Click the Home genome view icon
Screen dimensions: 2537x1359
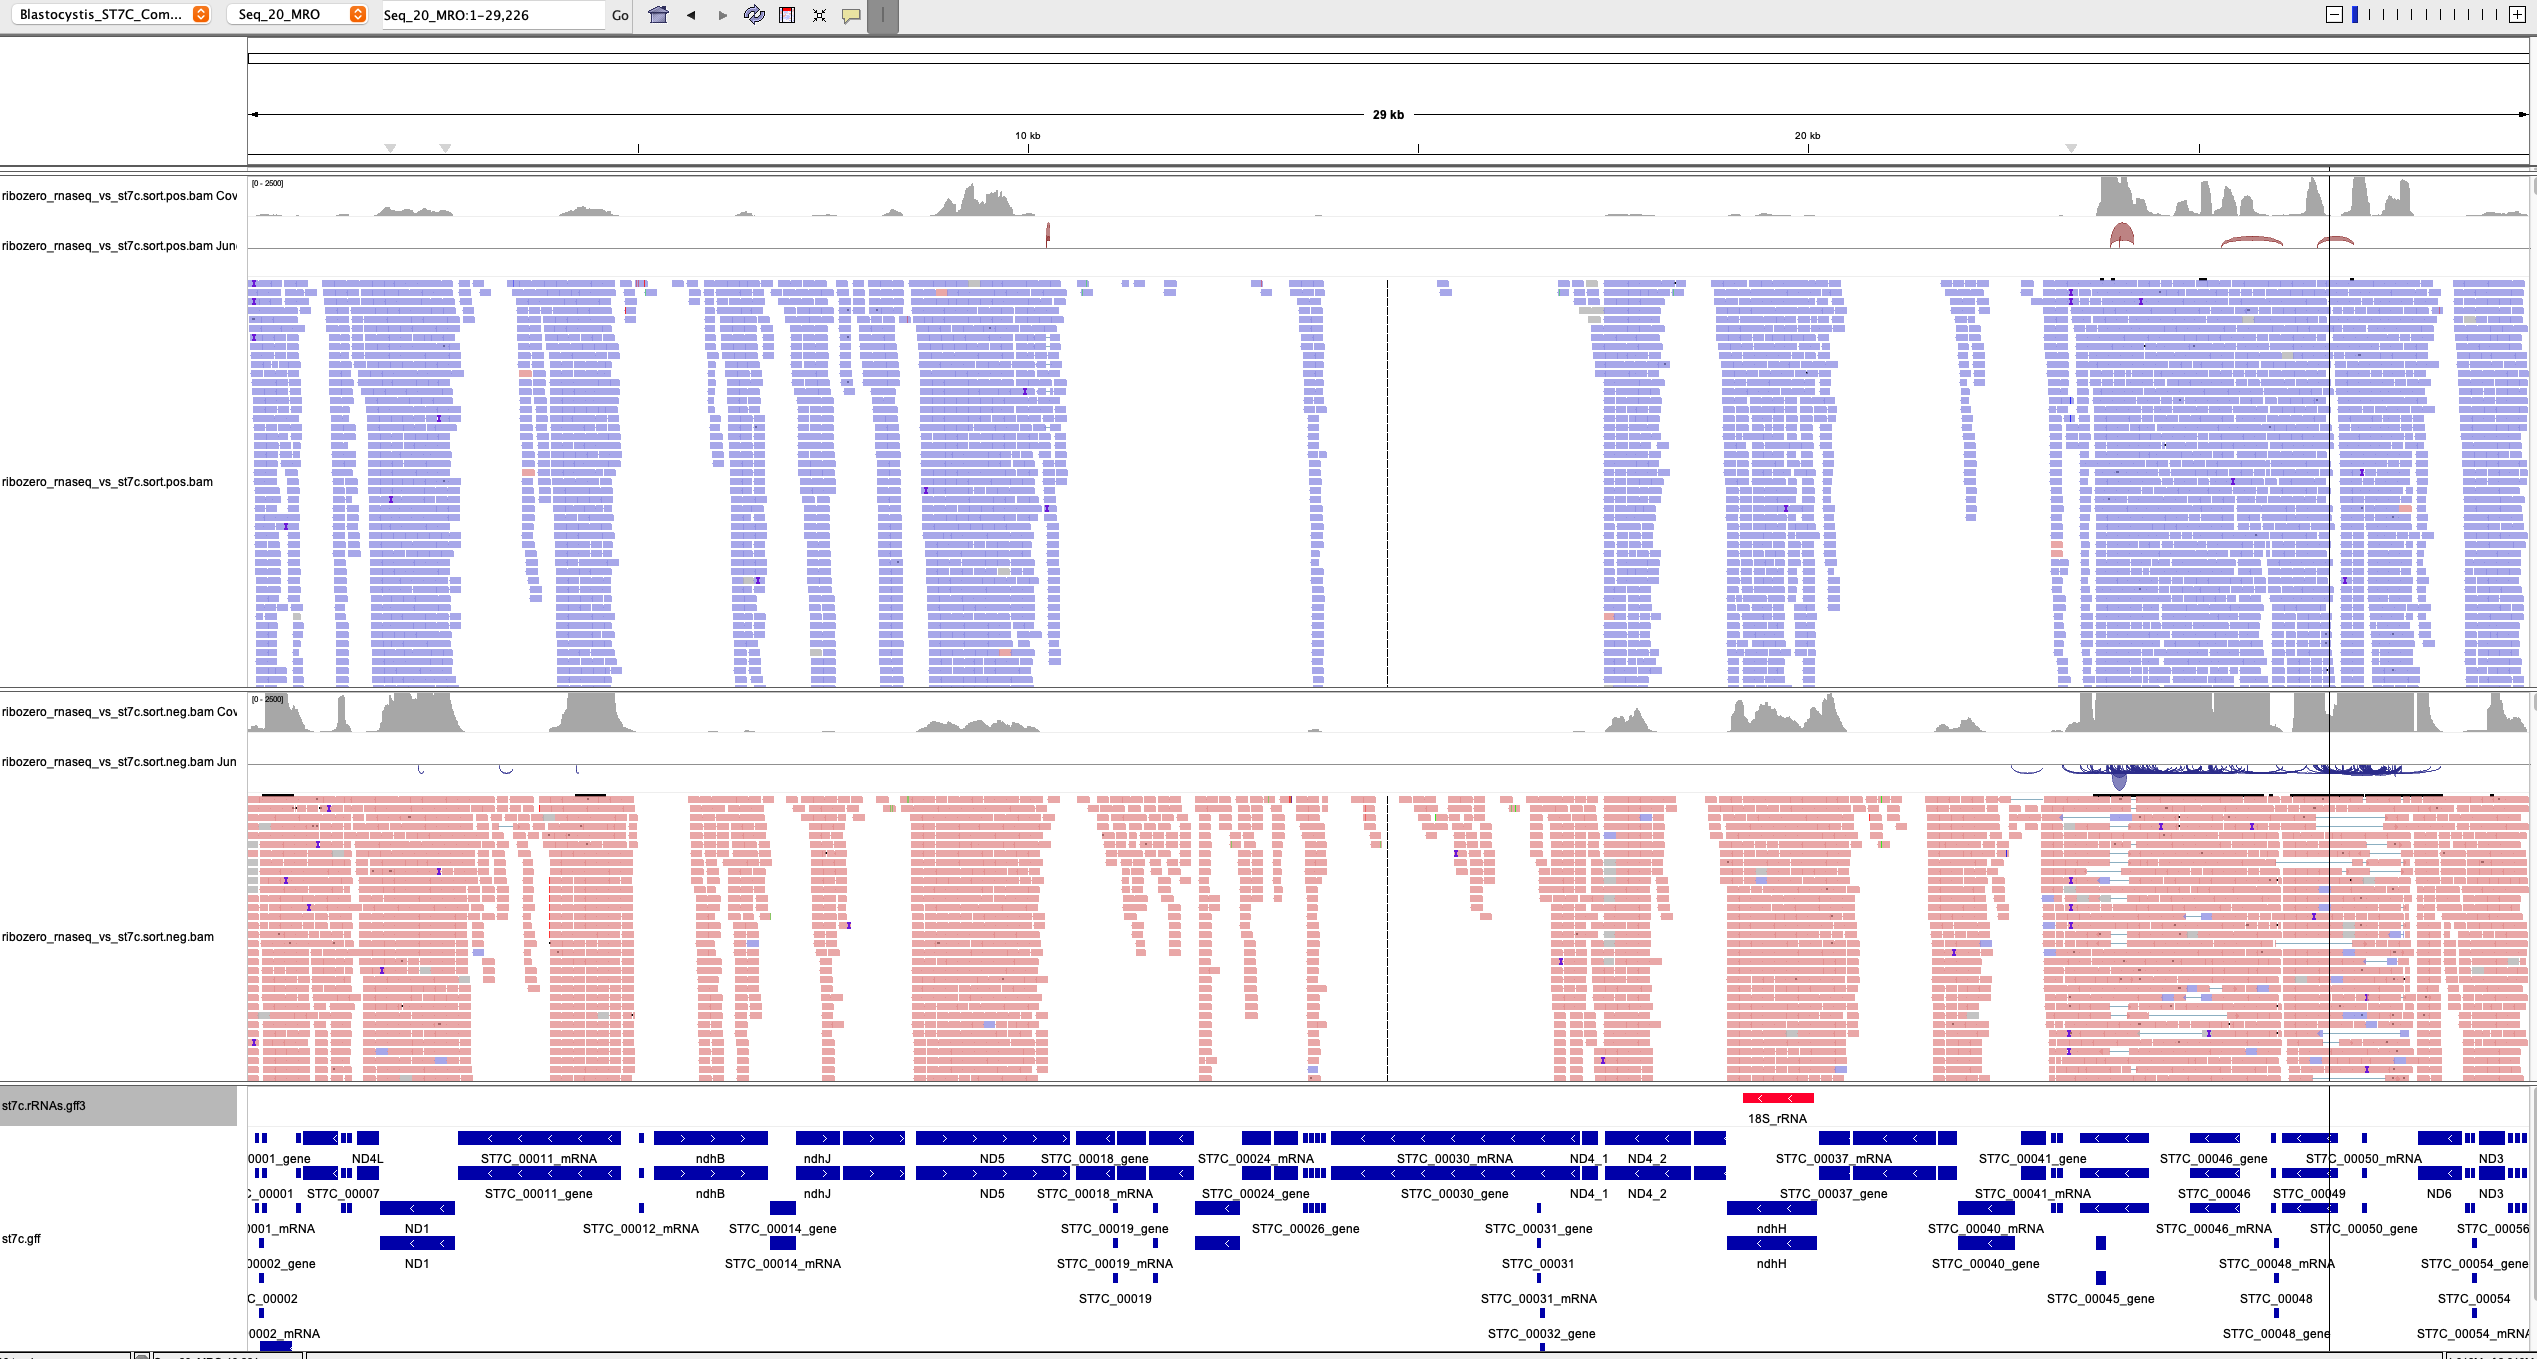pos(658,15)
